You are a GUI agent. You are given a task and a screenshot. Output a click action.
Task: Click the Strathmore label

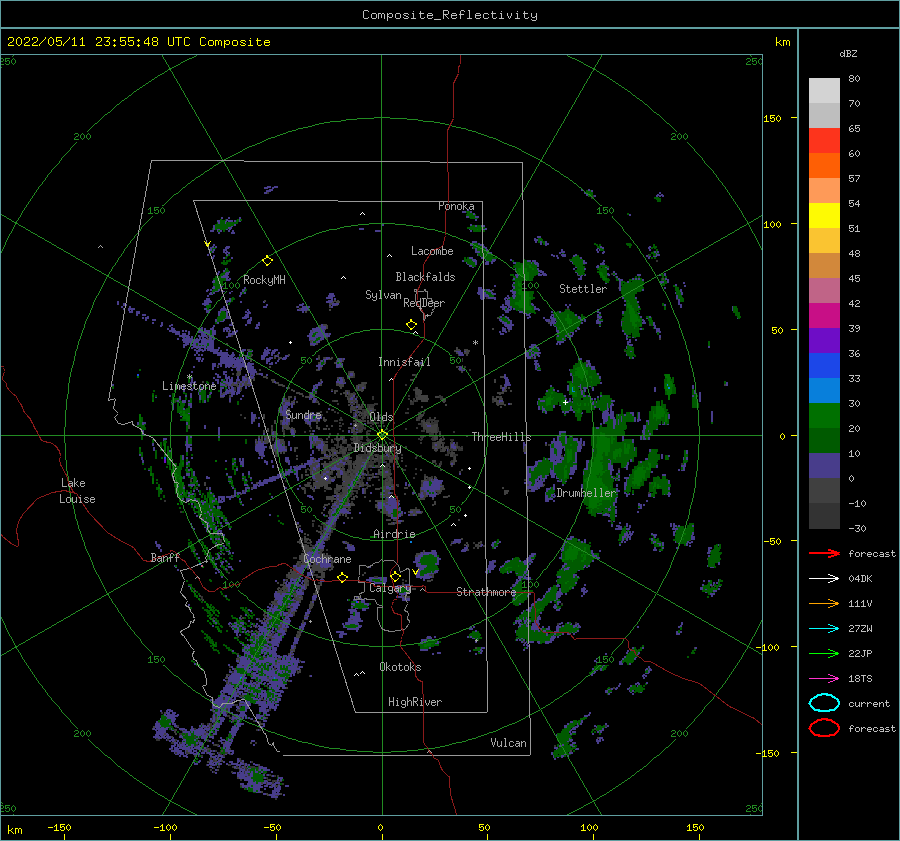click(x=486, y=592)
